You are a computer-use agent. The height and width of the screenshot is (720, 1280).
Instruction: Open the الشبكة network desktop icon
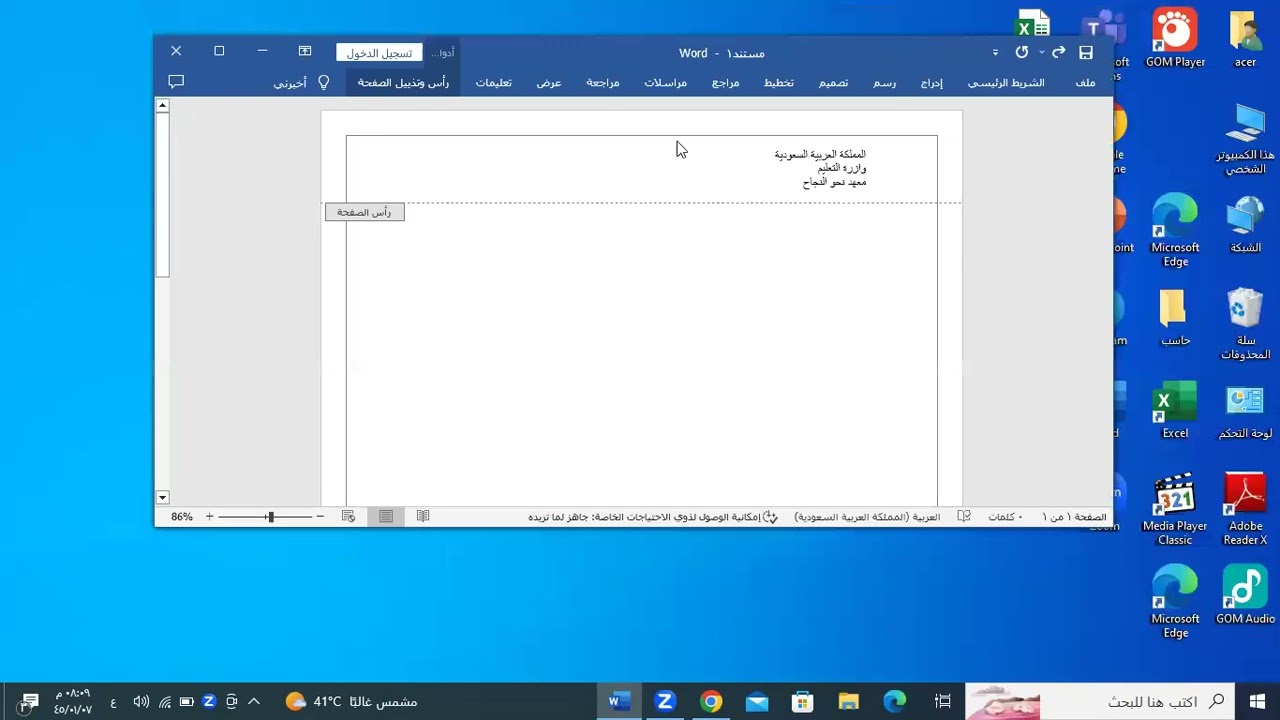(1245, 225)
